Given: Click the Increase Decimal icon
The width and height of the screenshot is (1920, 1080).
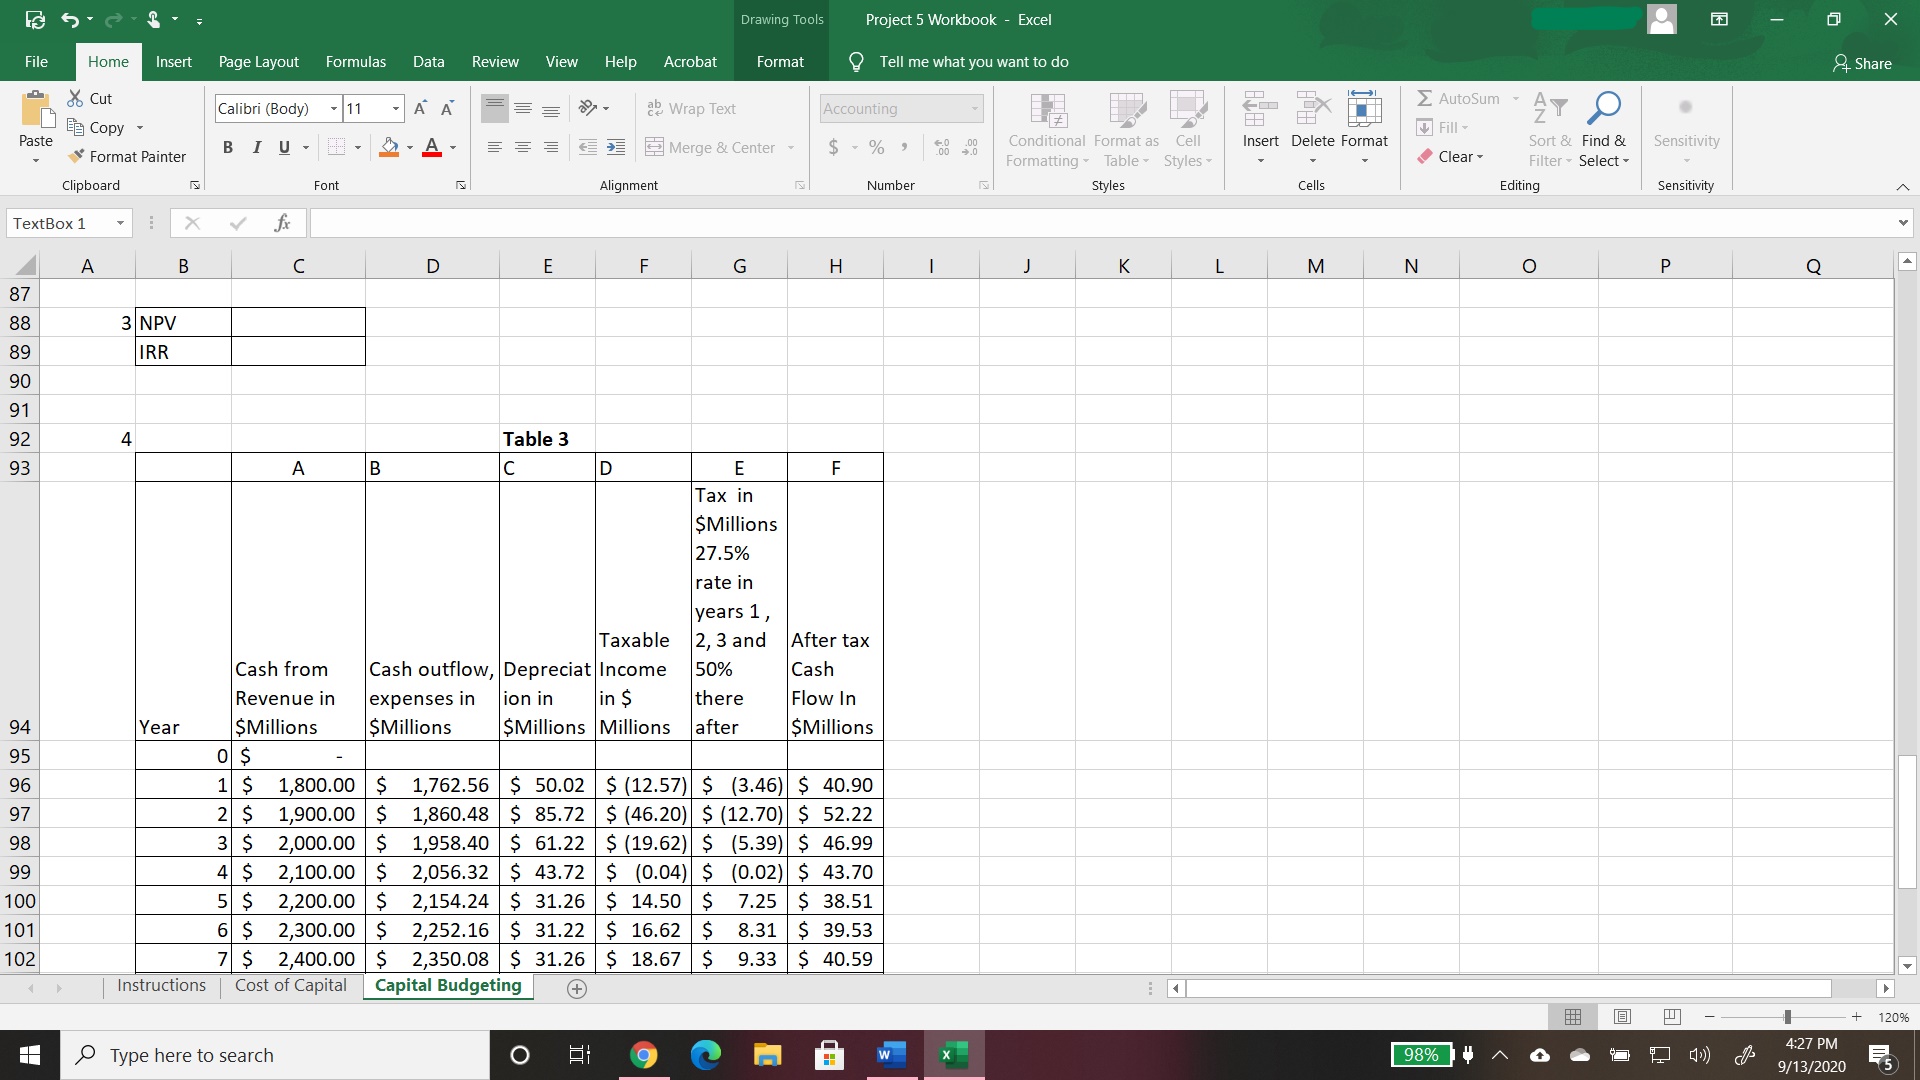Looking at the screenshot, I should pos(940,147).
